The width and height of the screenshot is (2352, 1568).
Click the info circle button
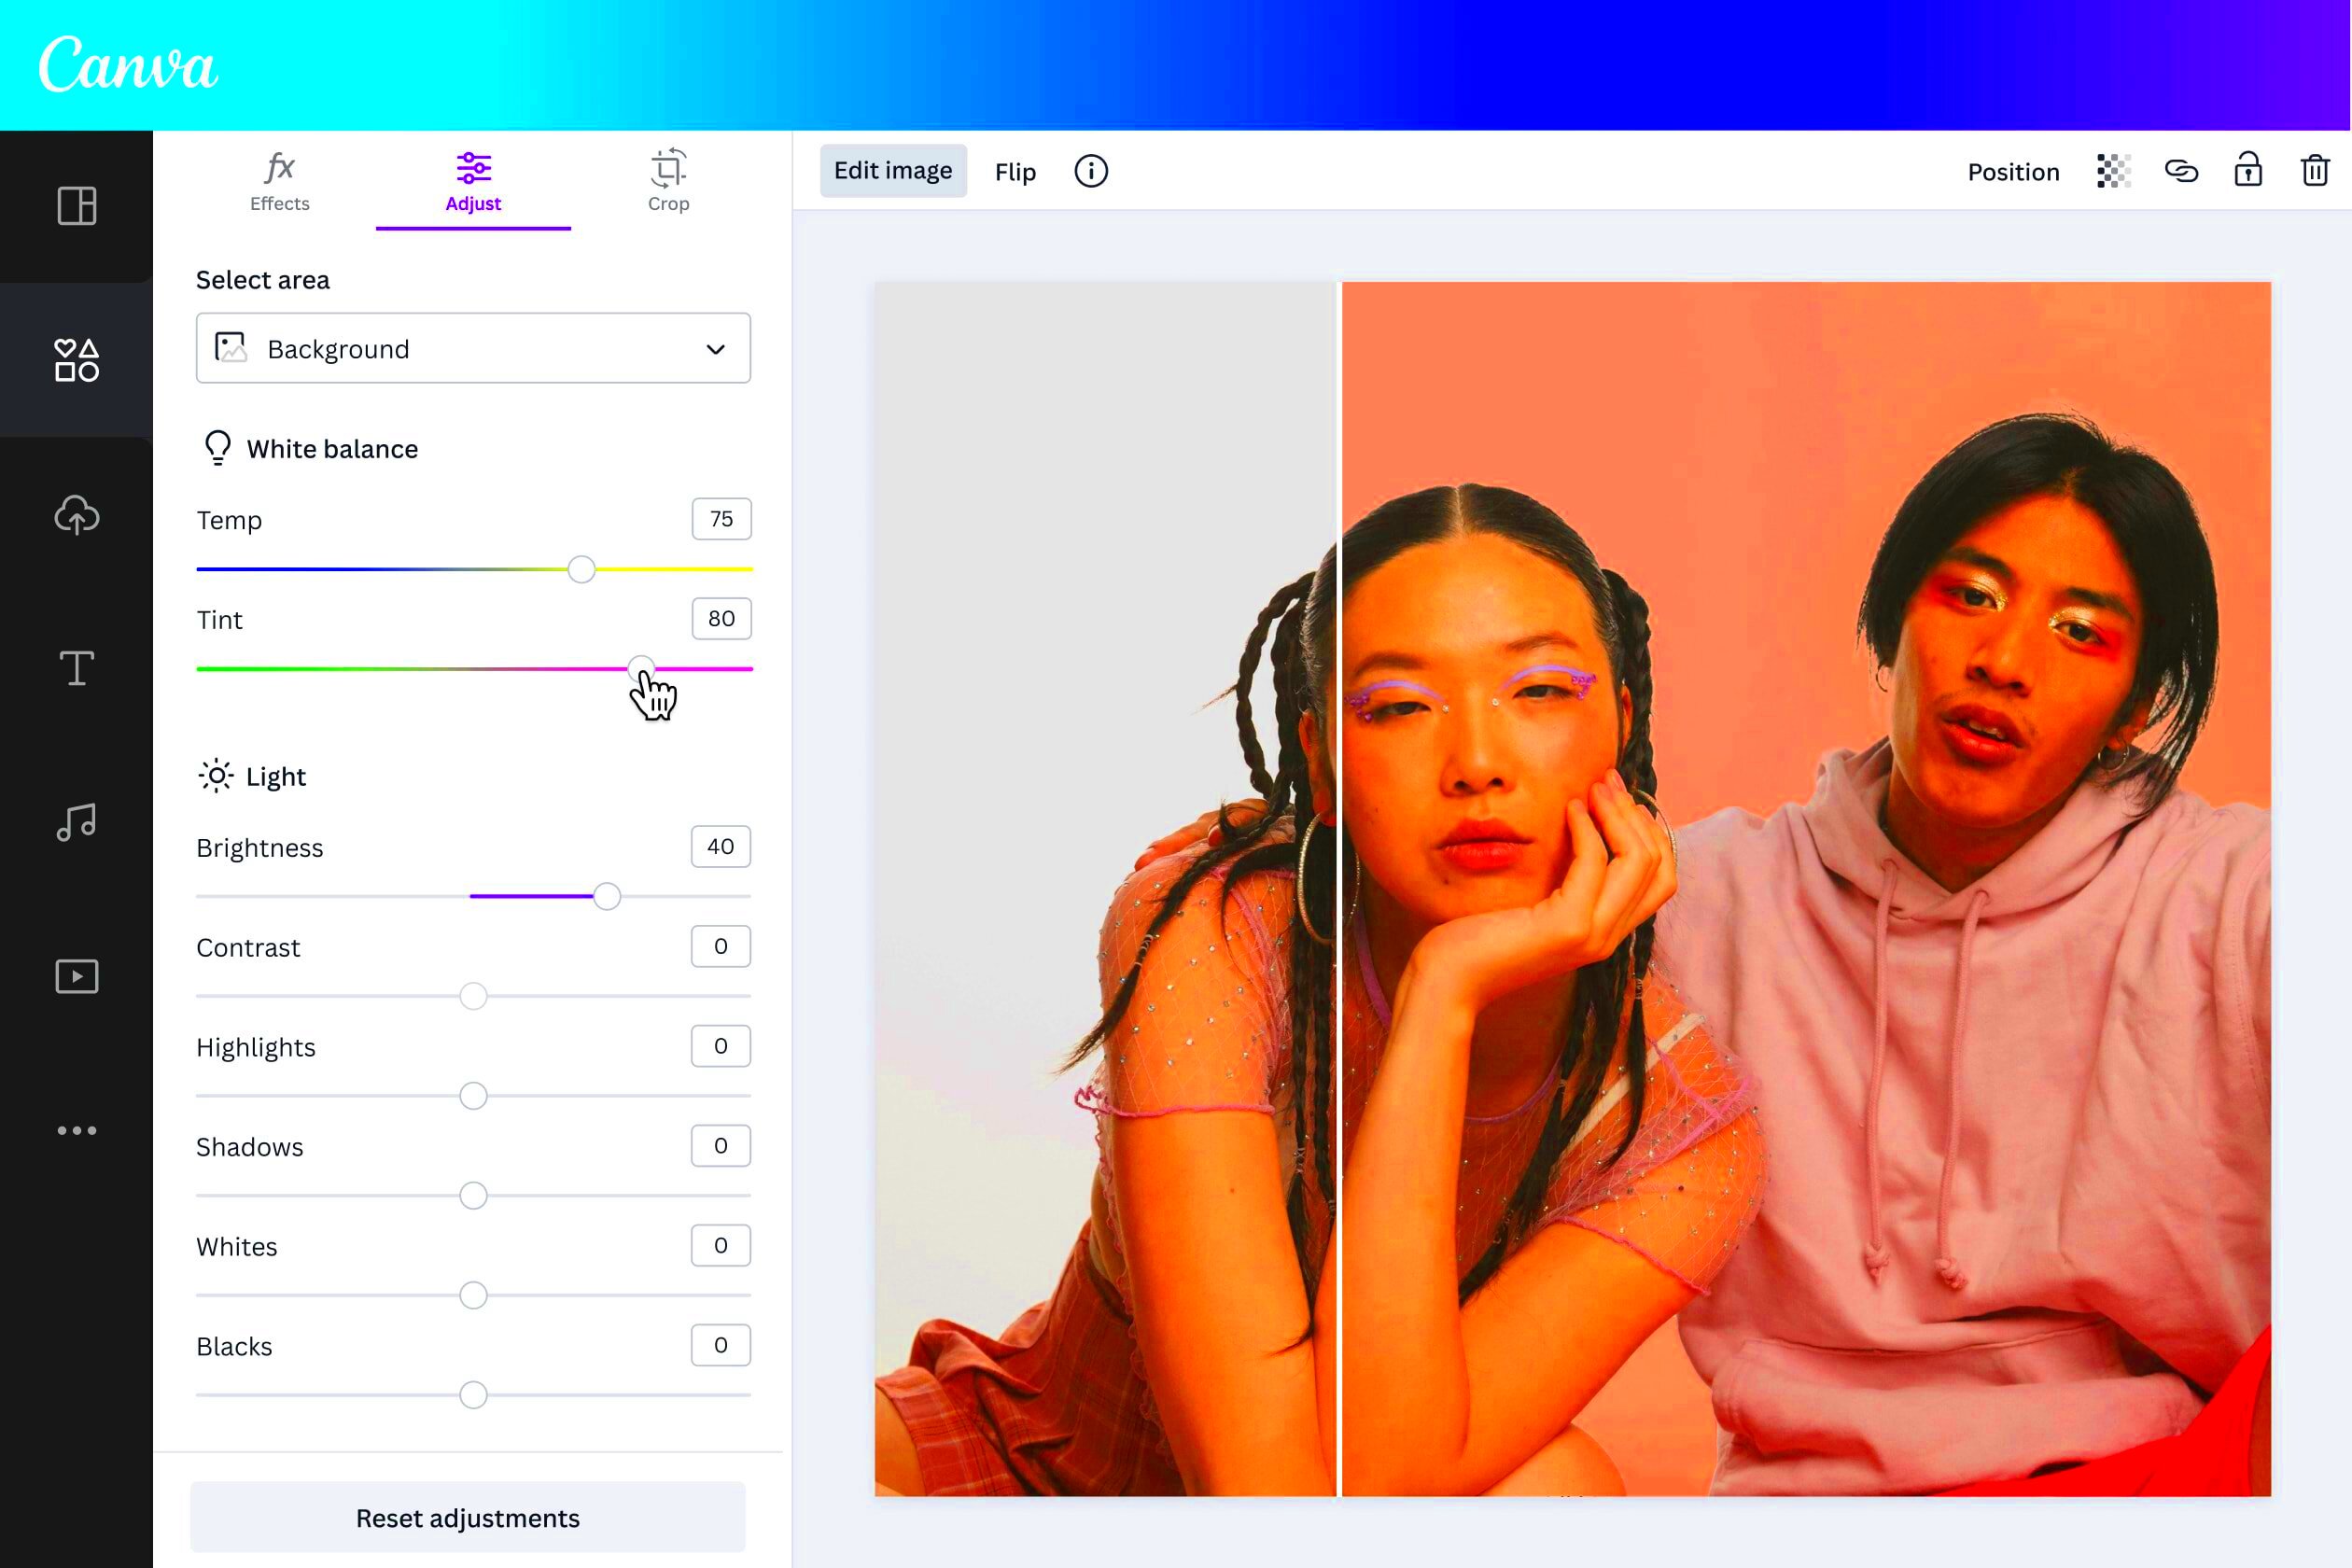click(1088, 170)
